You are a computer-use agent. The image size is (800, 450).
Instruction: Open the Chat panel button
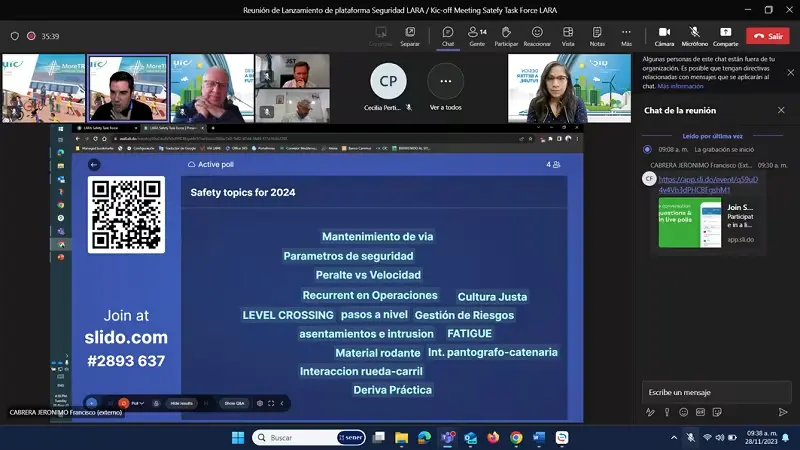click(447, 37)
